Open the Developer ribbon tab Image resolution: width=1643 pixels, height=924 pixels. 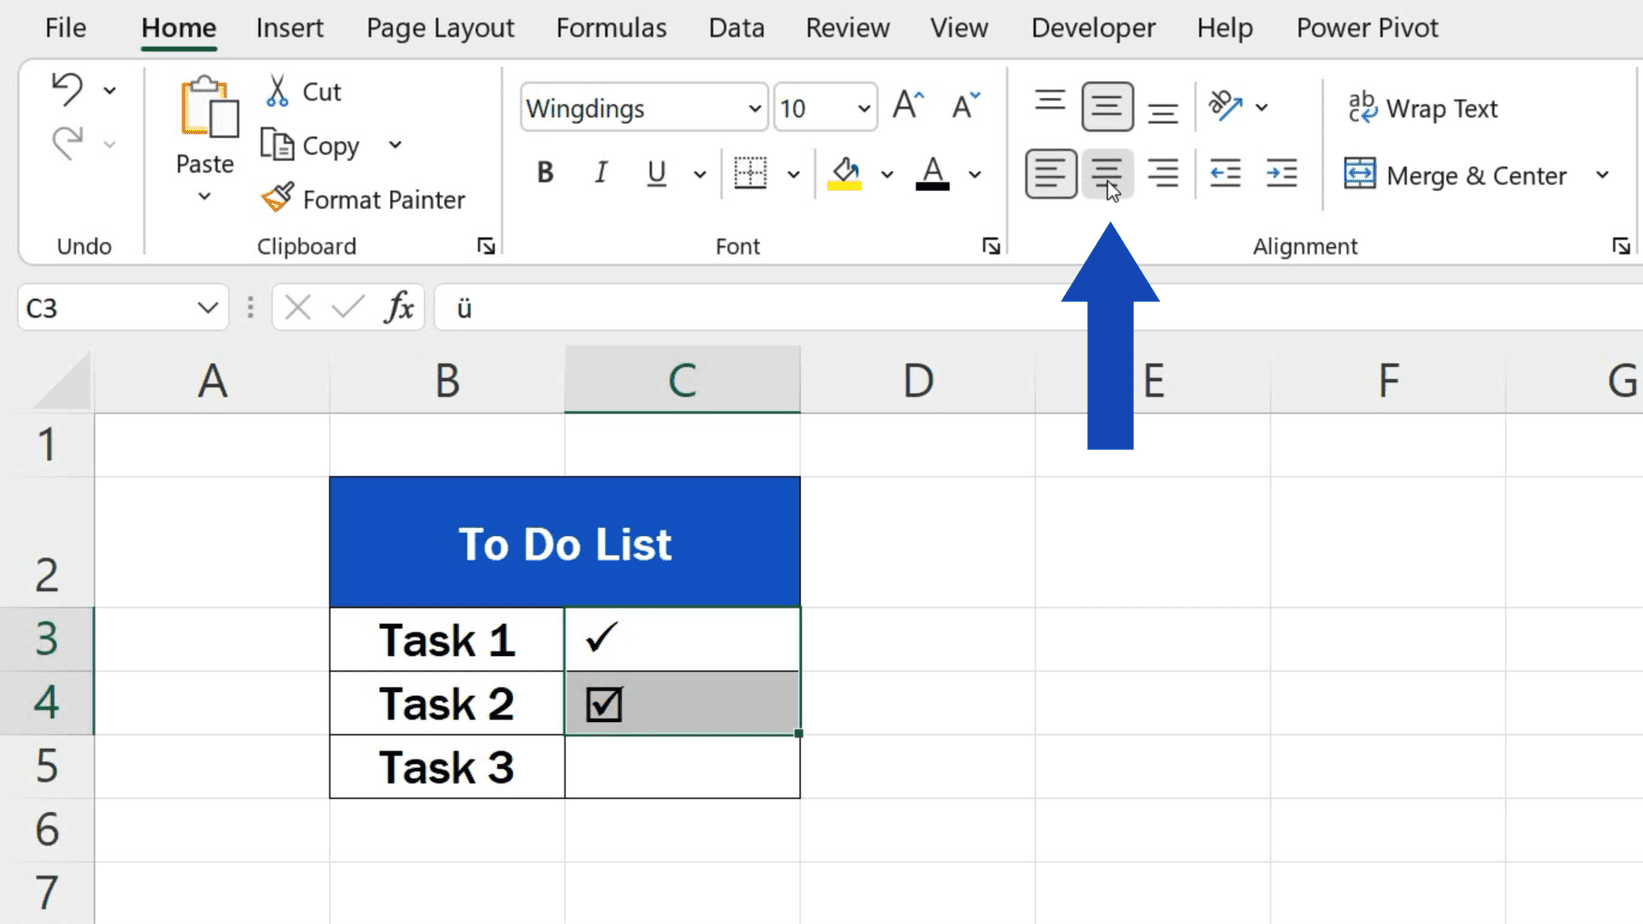[x=1092, y=28]
